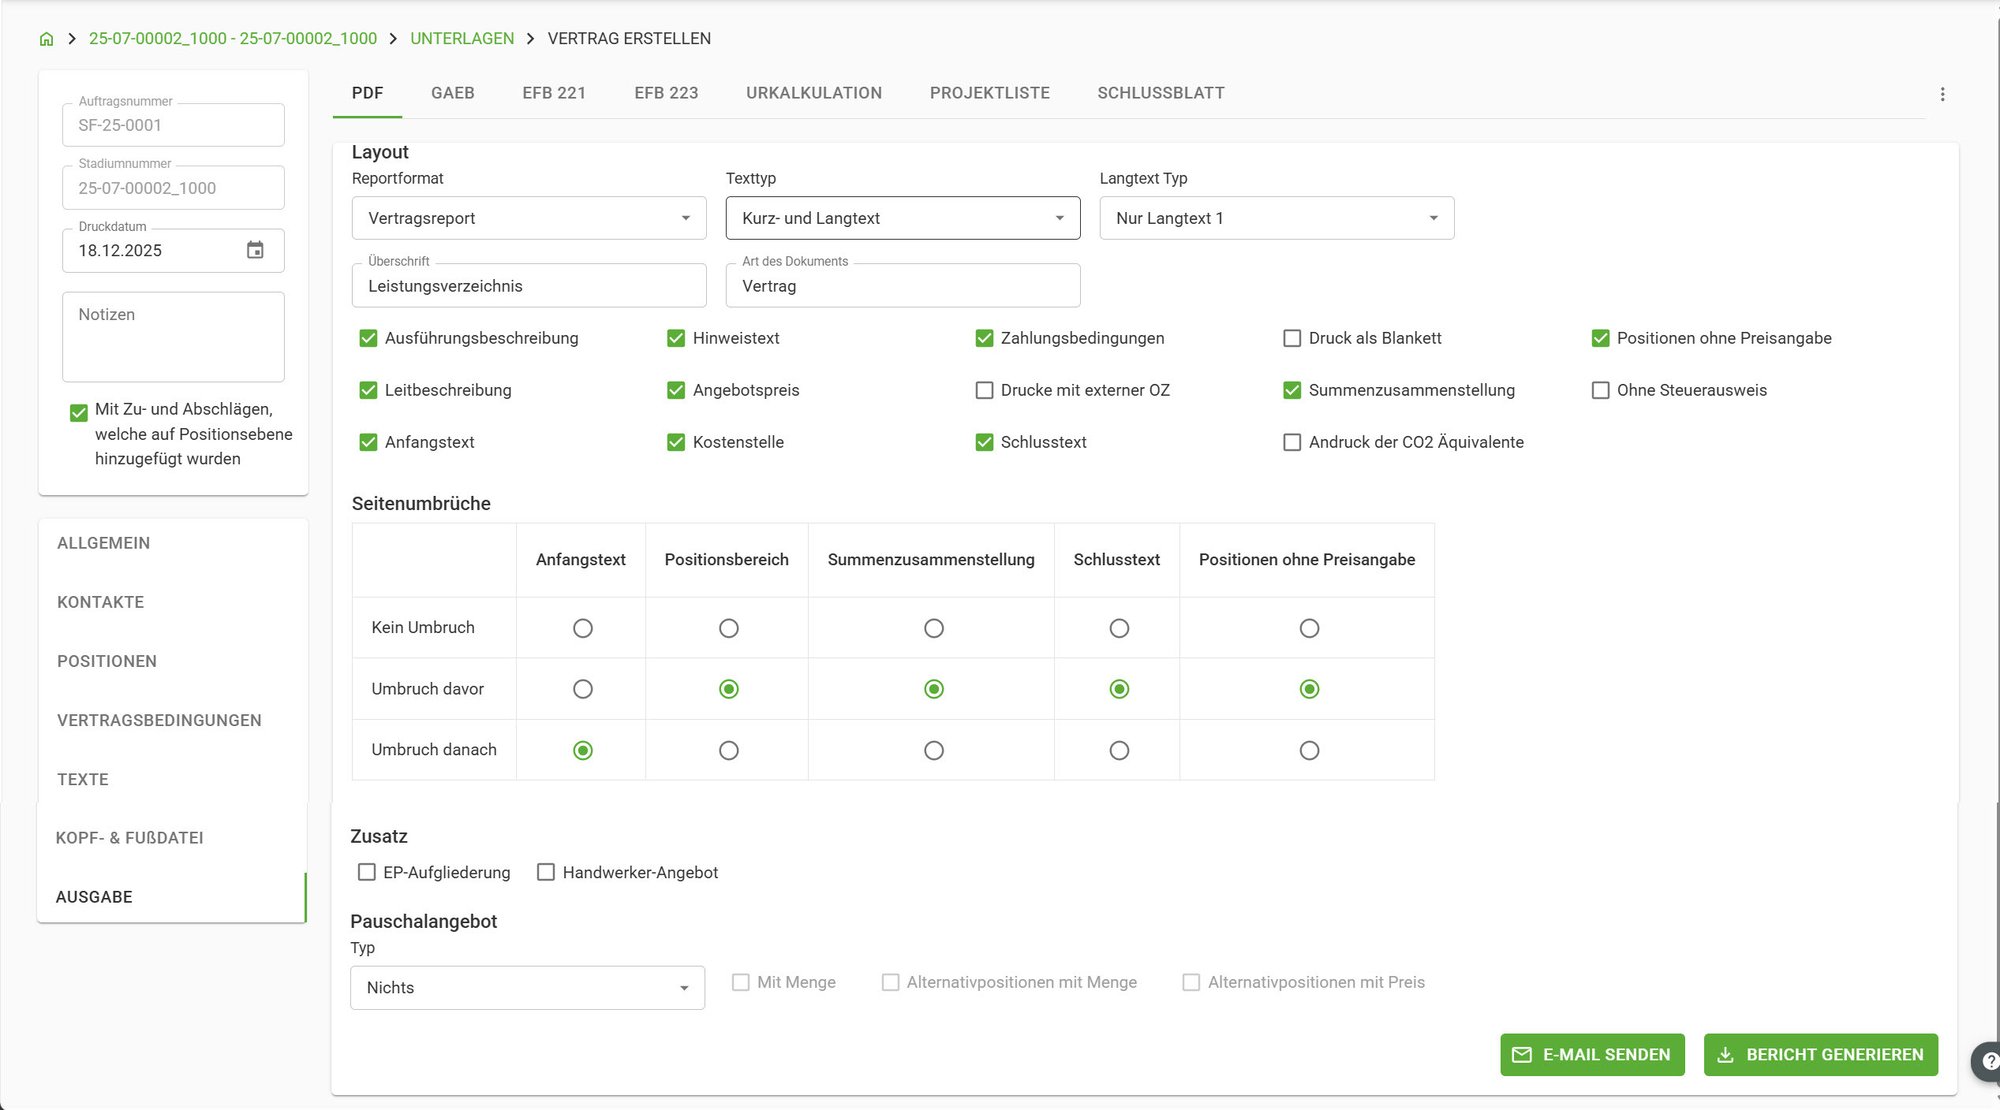Open the calendar picker for Druckdatum
The width and height of the screenshot is (2000, 1110).
[255, 250]
